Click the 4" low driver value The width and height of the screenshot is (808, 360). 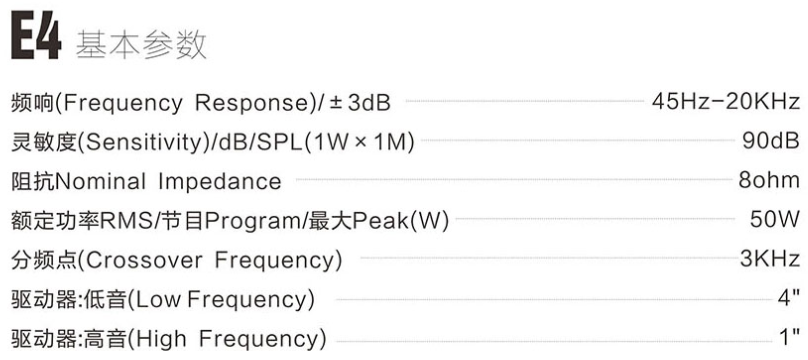(x=788, y=299)
